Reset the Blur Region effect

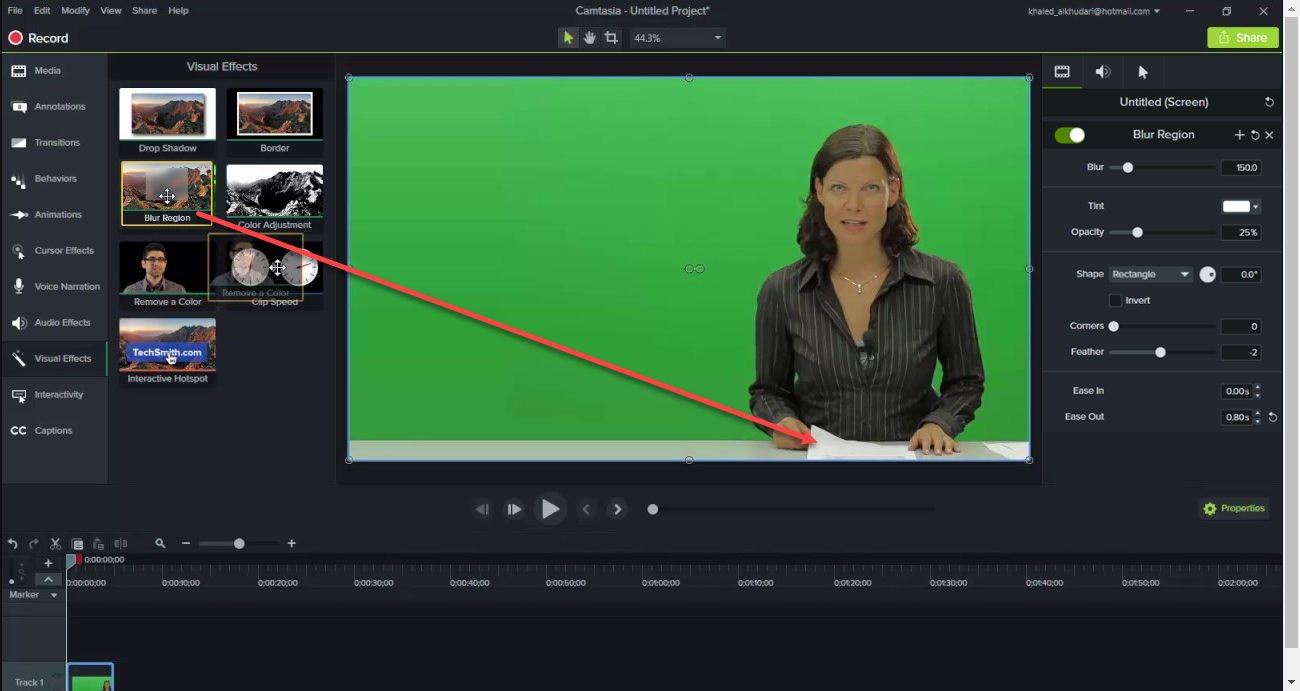(x=1255, y=135)
